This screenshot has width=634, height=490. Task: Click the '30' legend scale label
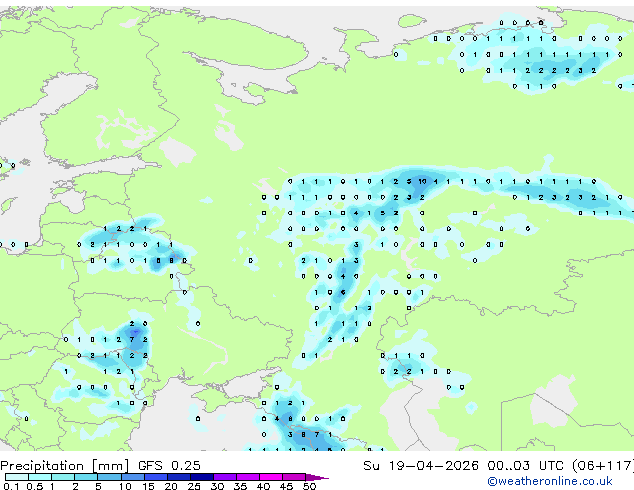[x=217, y=486]
